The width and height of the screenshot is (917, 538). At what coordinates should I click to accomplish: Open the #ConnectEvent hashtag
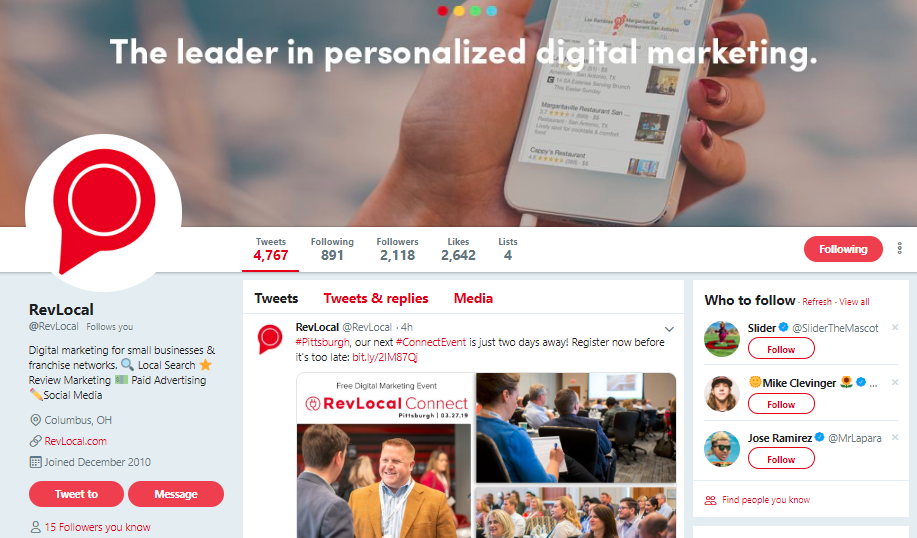coord(430,342)
